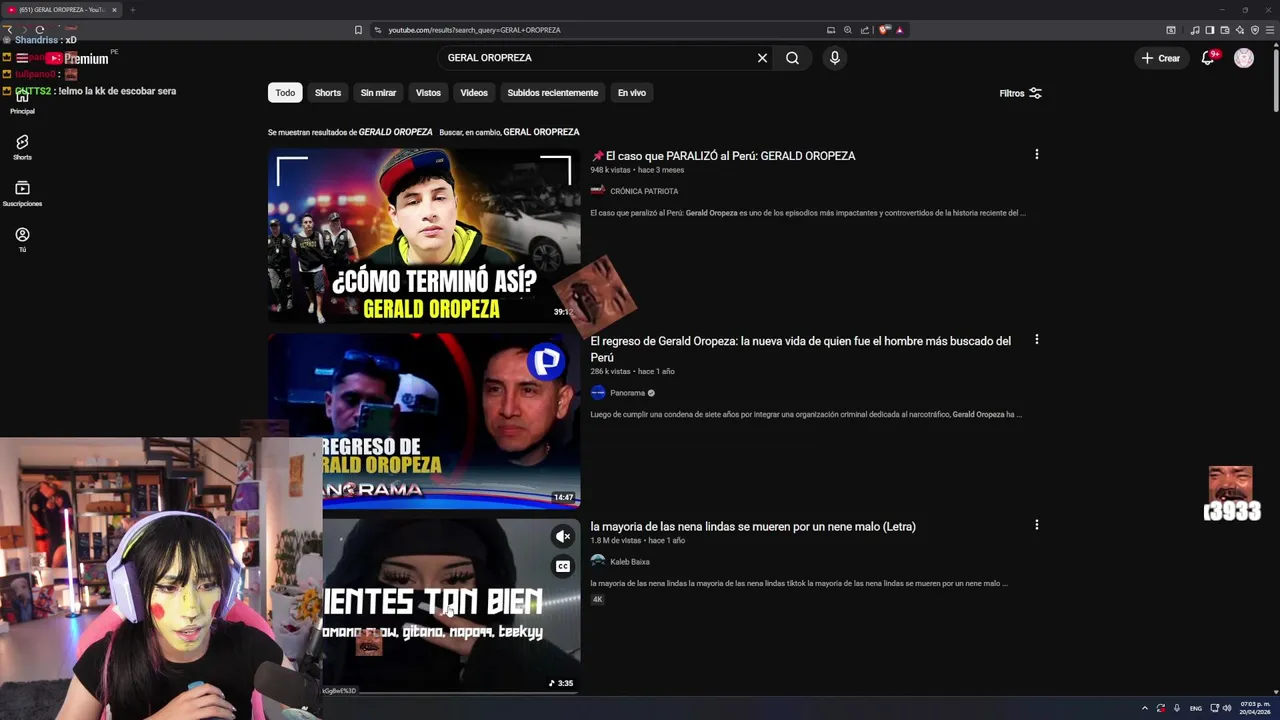Screen dimensions: 1280x720
Task: Open Suscripciones in the sidebar
Action: [22, 194]
